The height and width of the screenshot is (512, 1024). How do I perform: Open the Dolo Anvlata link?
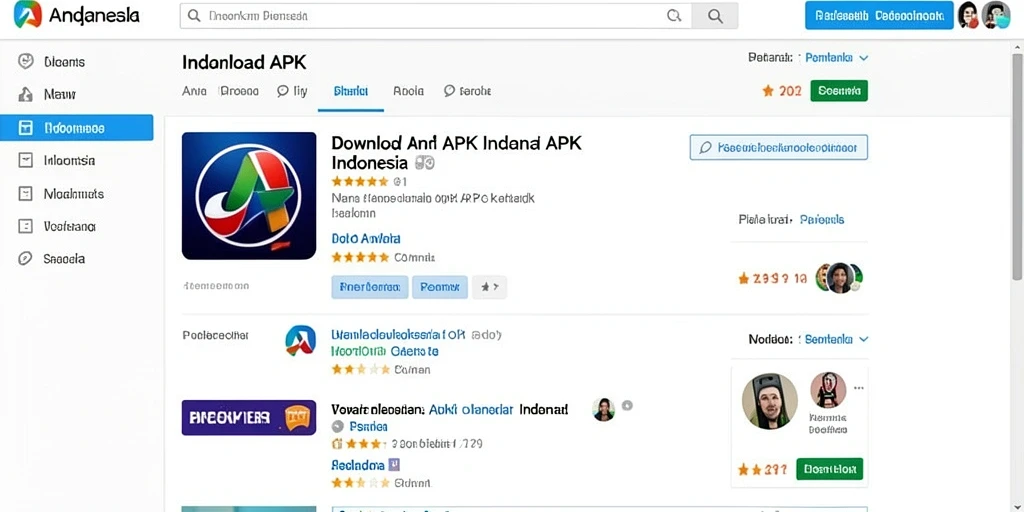(366, 239)
